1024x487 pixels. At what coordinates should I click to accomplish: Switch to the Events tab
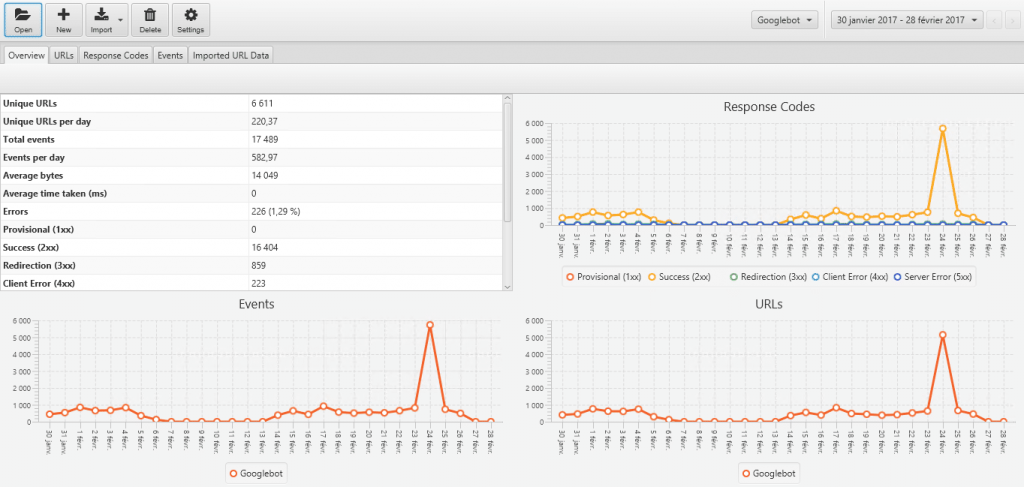170,55
